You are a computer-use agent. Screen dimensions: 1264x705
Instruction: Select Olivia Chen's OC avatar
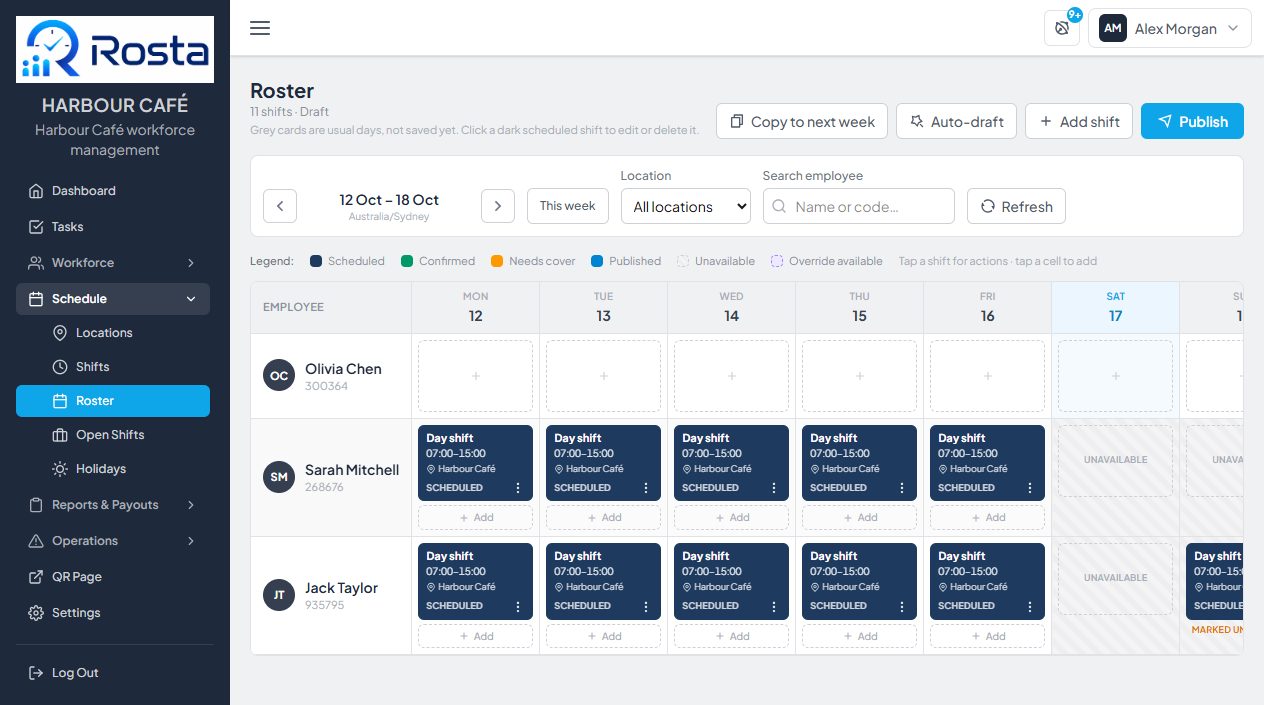(279, 376)
